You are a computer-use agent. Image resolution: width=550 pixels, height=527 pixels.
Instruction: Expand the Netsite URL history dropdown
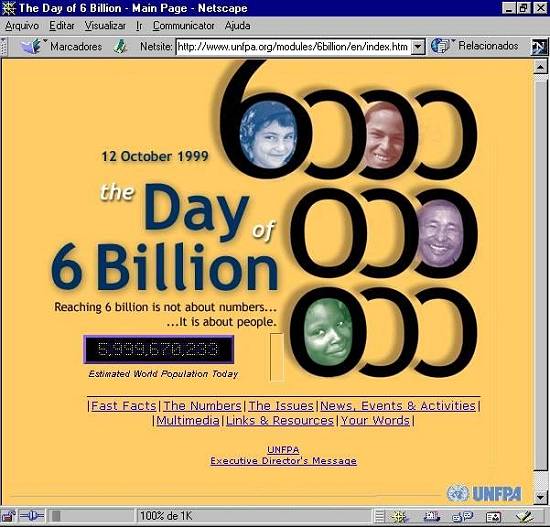pyautogui.click(x=417, y=46)
